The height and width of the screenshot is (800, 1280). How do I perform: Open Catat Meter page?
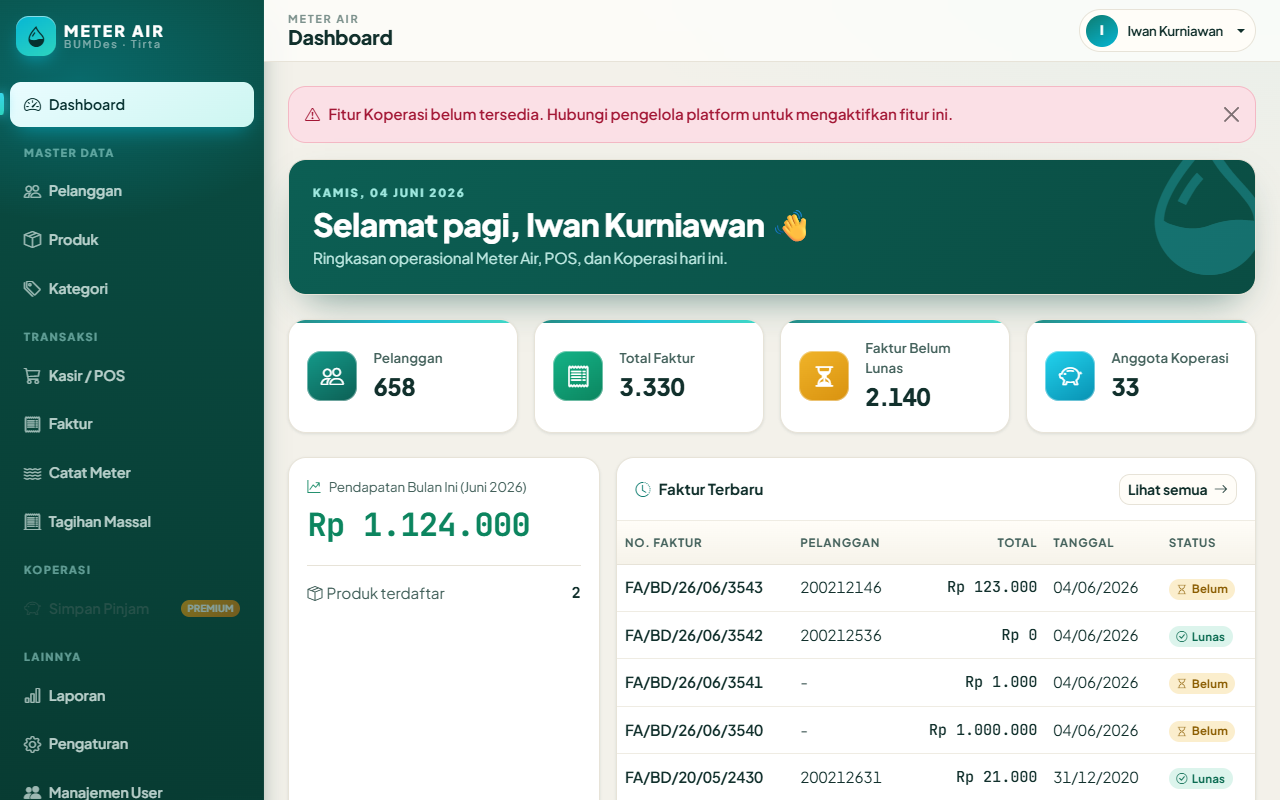[132, 473]
